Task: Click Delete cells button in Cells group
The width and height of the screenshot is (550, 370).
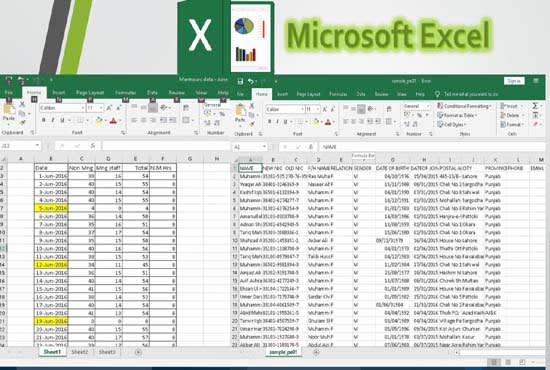Action: (x=511, y=115)
